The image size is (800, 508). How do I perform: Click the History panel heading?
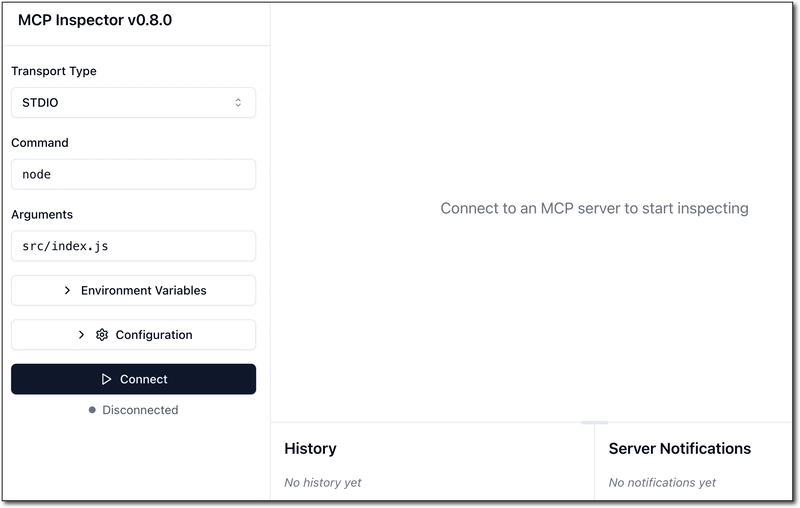[310, 448]
